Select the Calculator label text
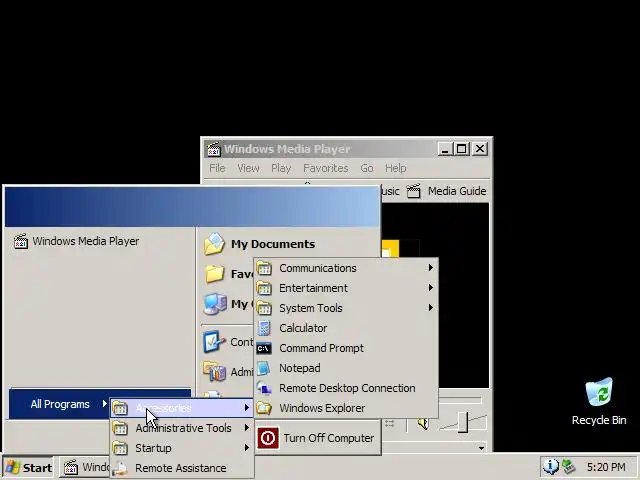 [303, 328]
